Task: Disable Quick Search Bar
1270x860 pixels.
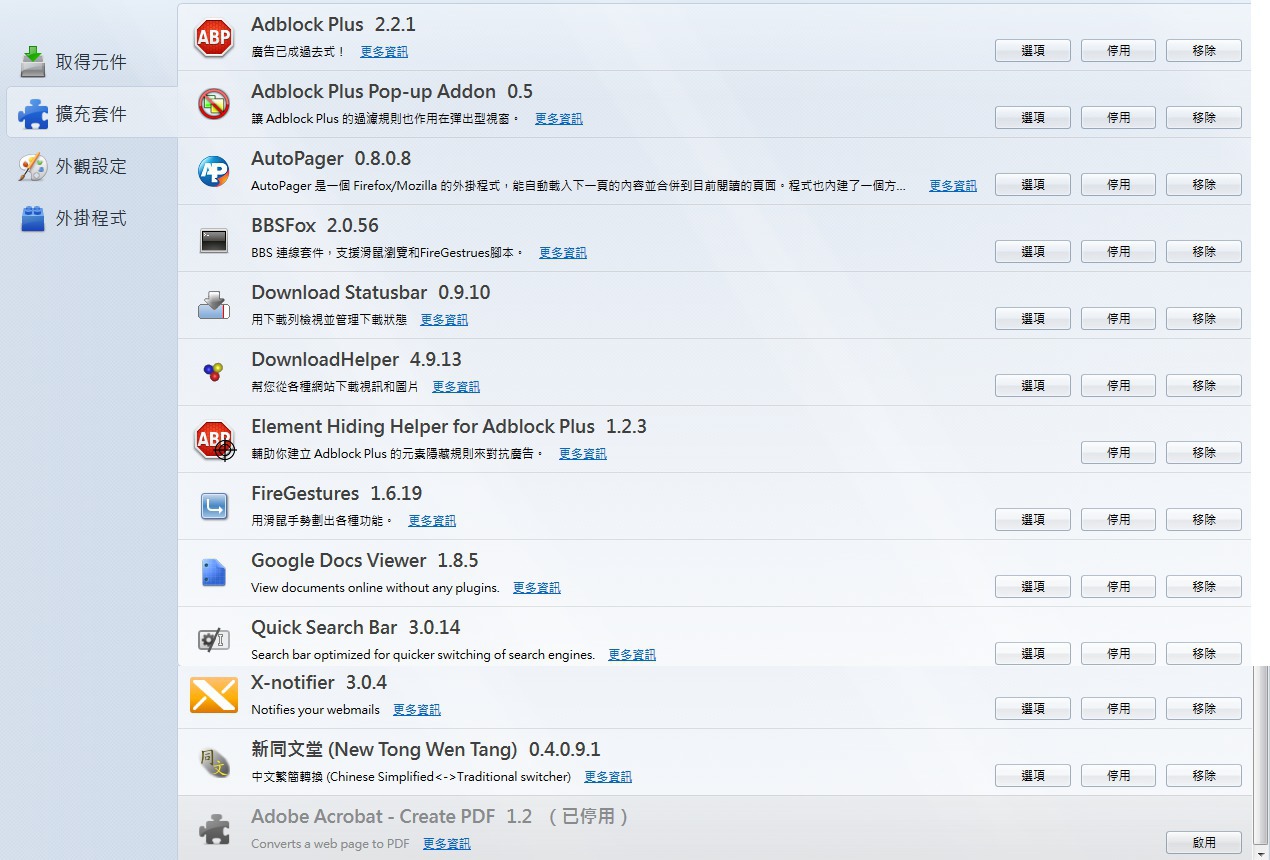Action: coord(1118,654)
